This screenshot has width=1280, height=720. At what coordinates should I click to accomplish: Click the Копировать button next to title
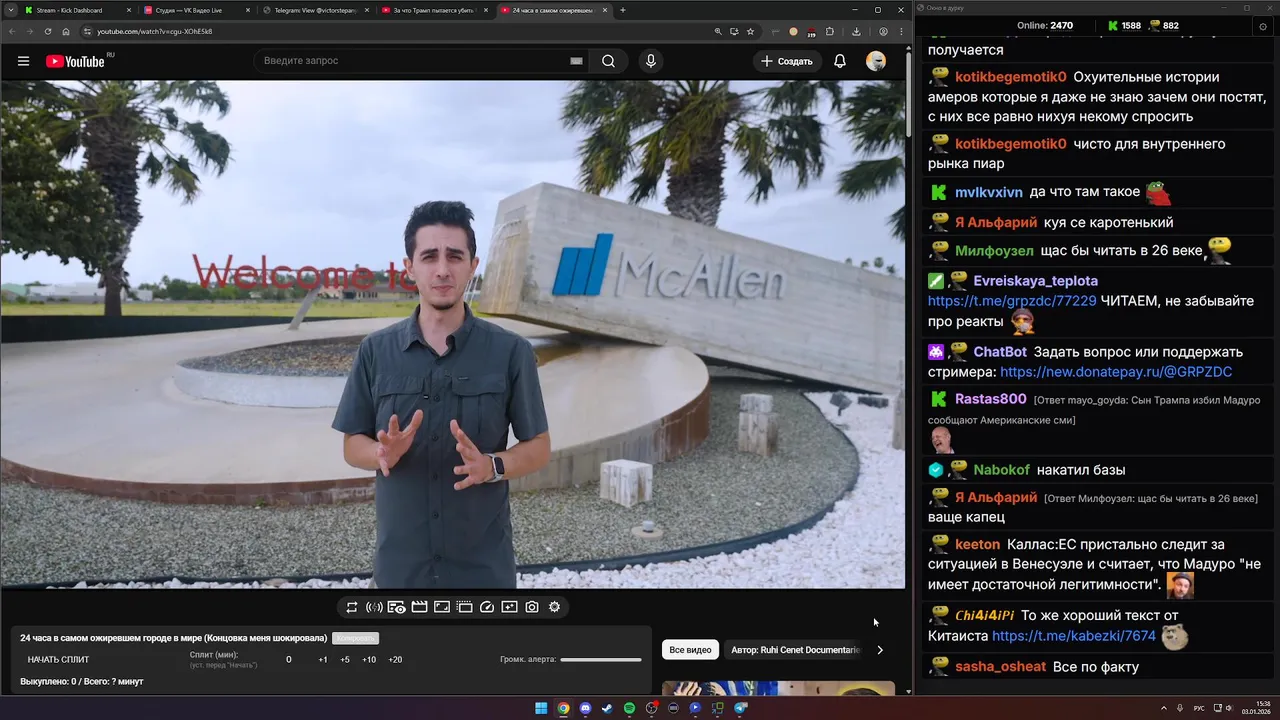[x=356, y=638]
